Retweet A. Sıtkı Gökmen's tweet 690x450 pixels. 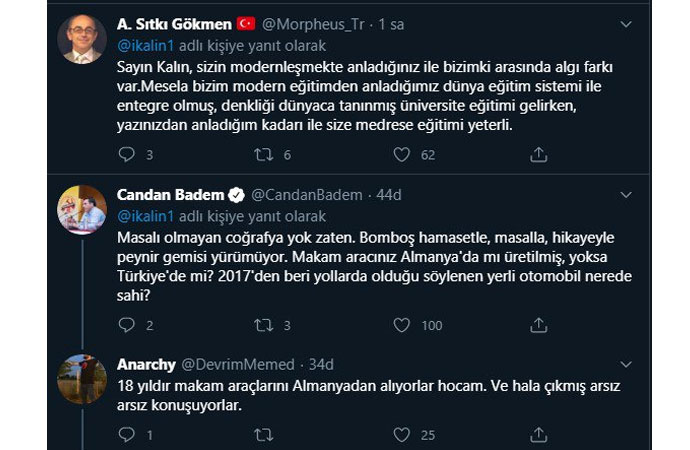coord(262,155)
